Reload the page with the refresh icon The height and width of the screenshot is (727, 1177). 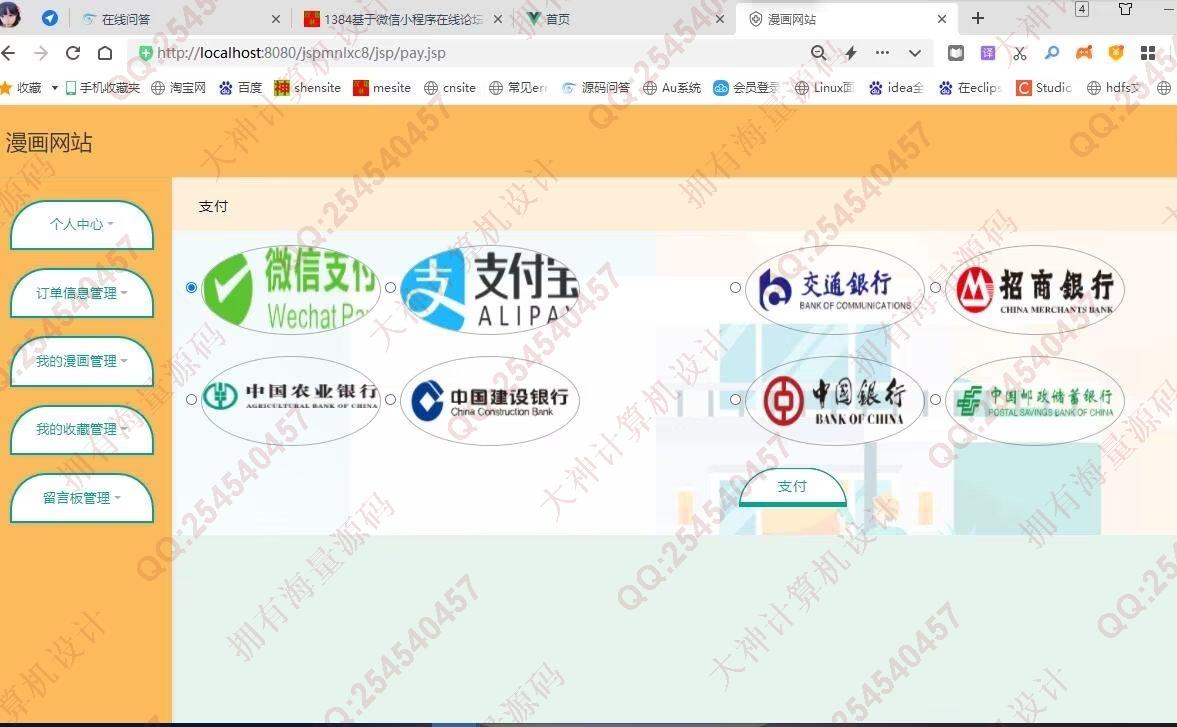(73, 53)
